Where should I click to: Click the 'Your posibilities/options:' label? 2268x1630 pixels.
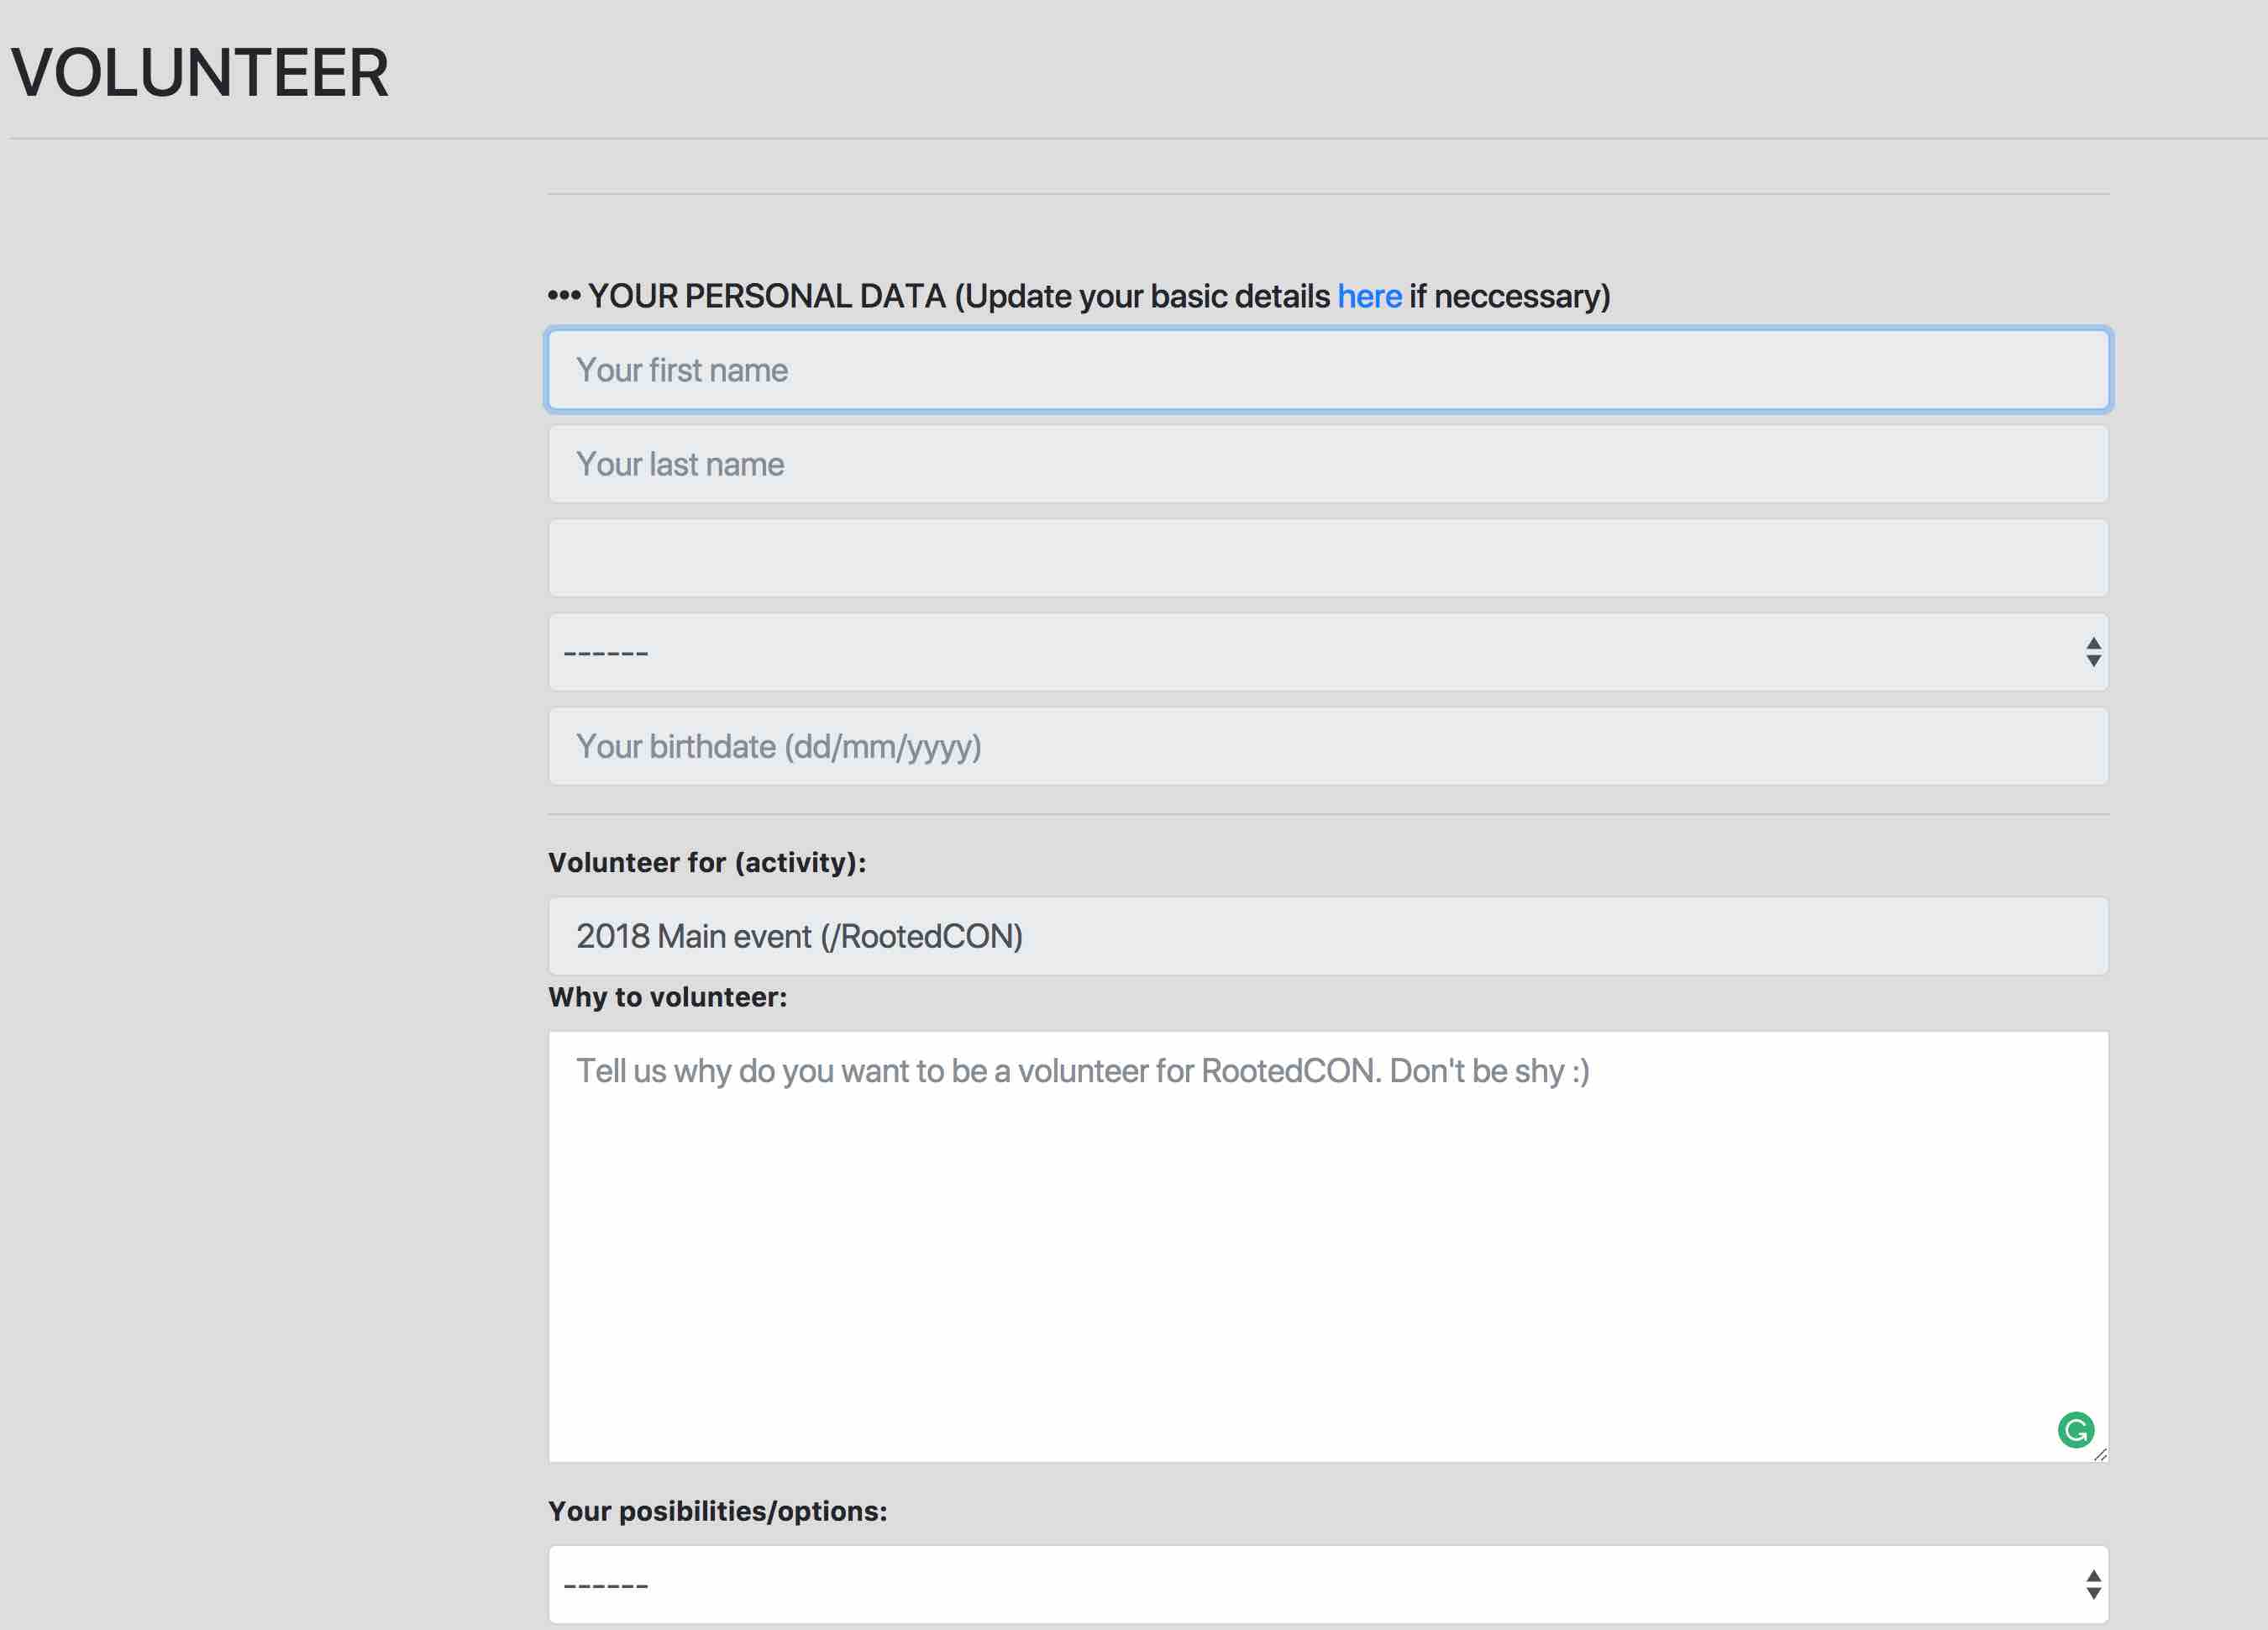(x=717, y=1511)
